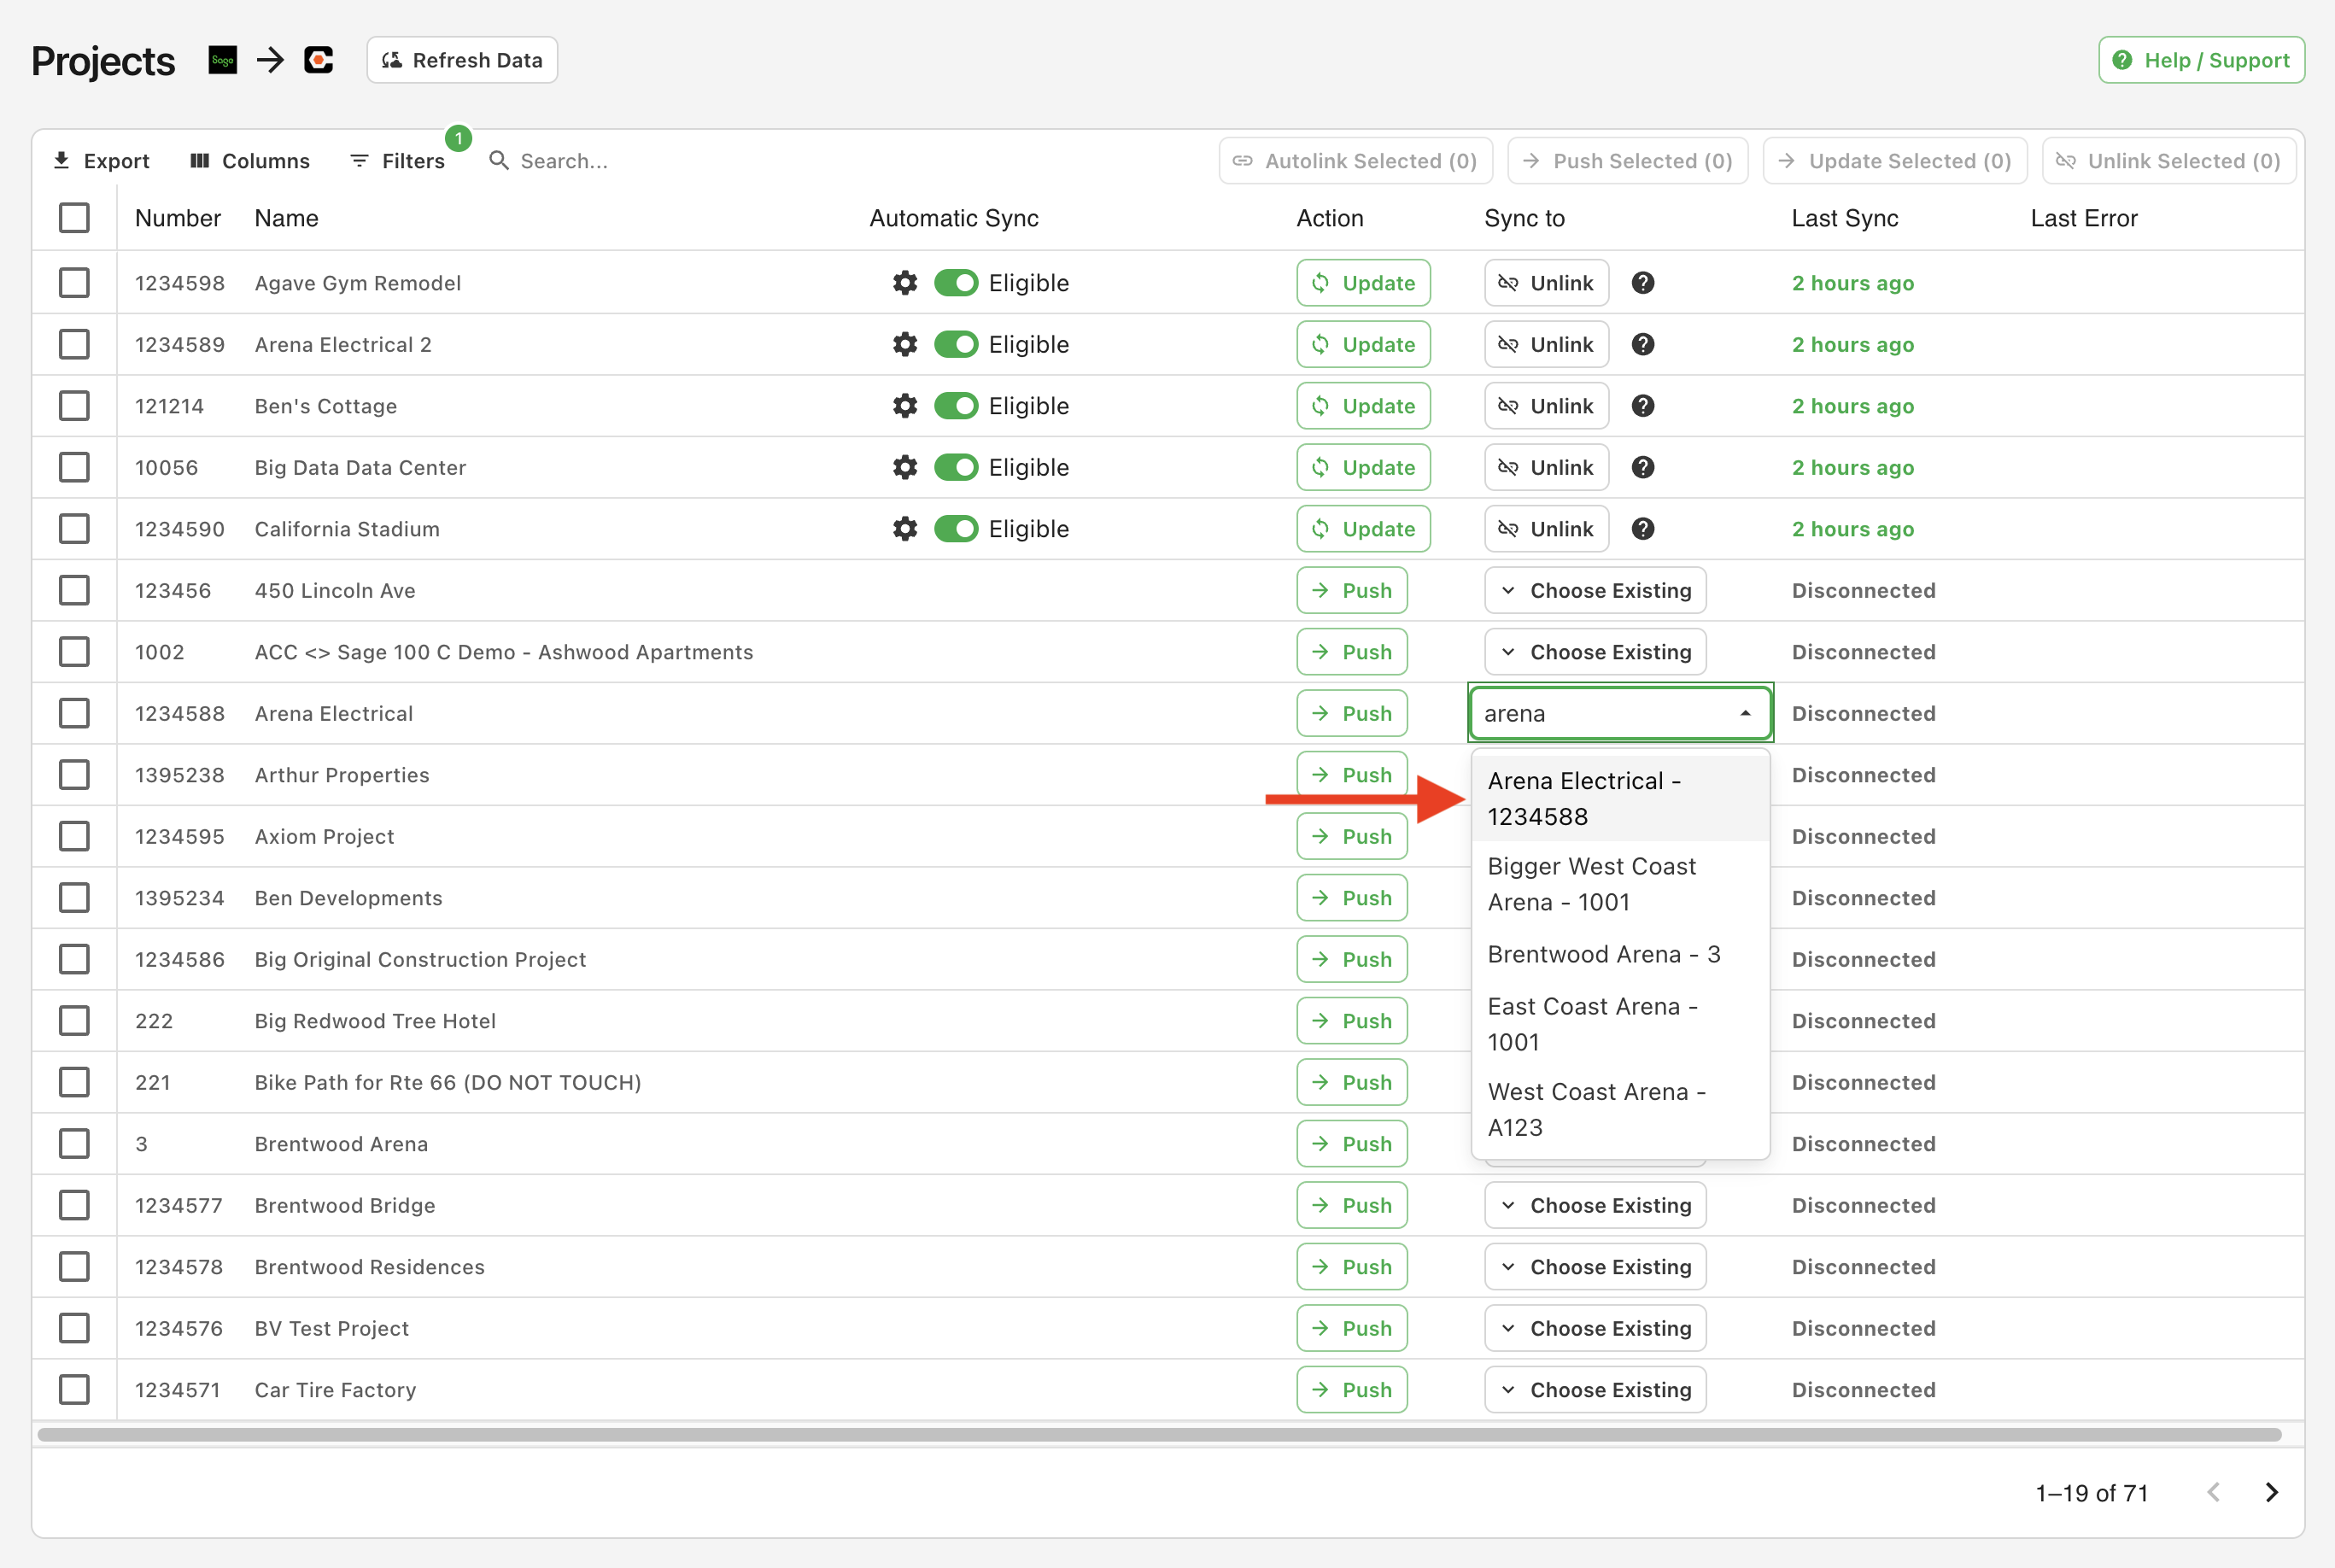Select checkbox for 450 Lincoln Ave row
Image resolution: width=2335 pixels, height=1568 pixels.
[74, 591]
